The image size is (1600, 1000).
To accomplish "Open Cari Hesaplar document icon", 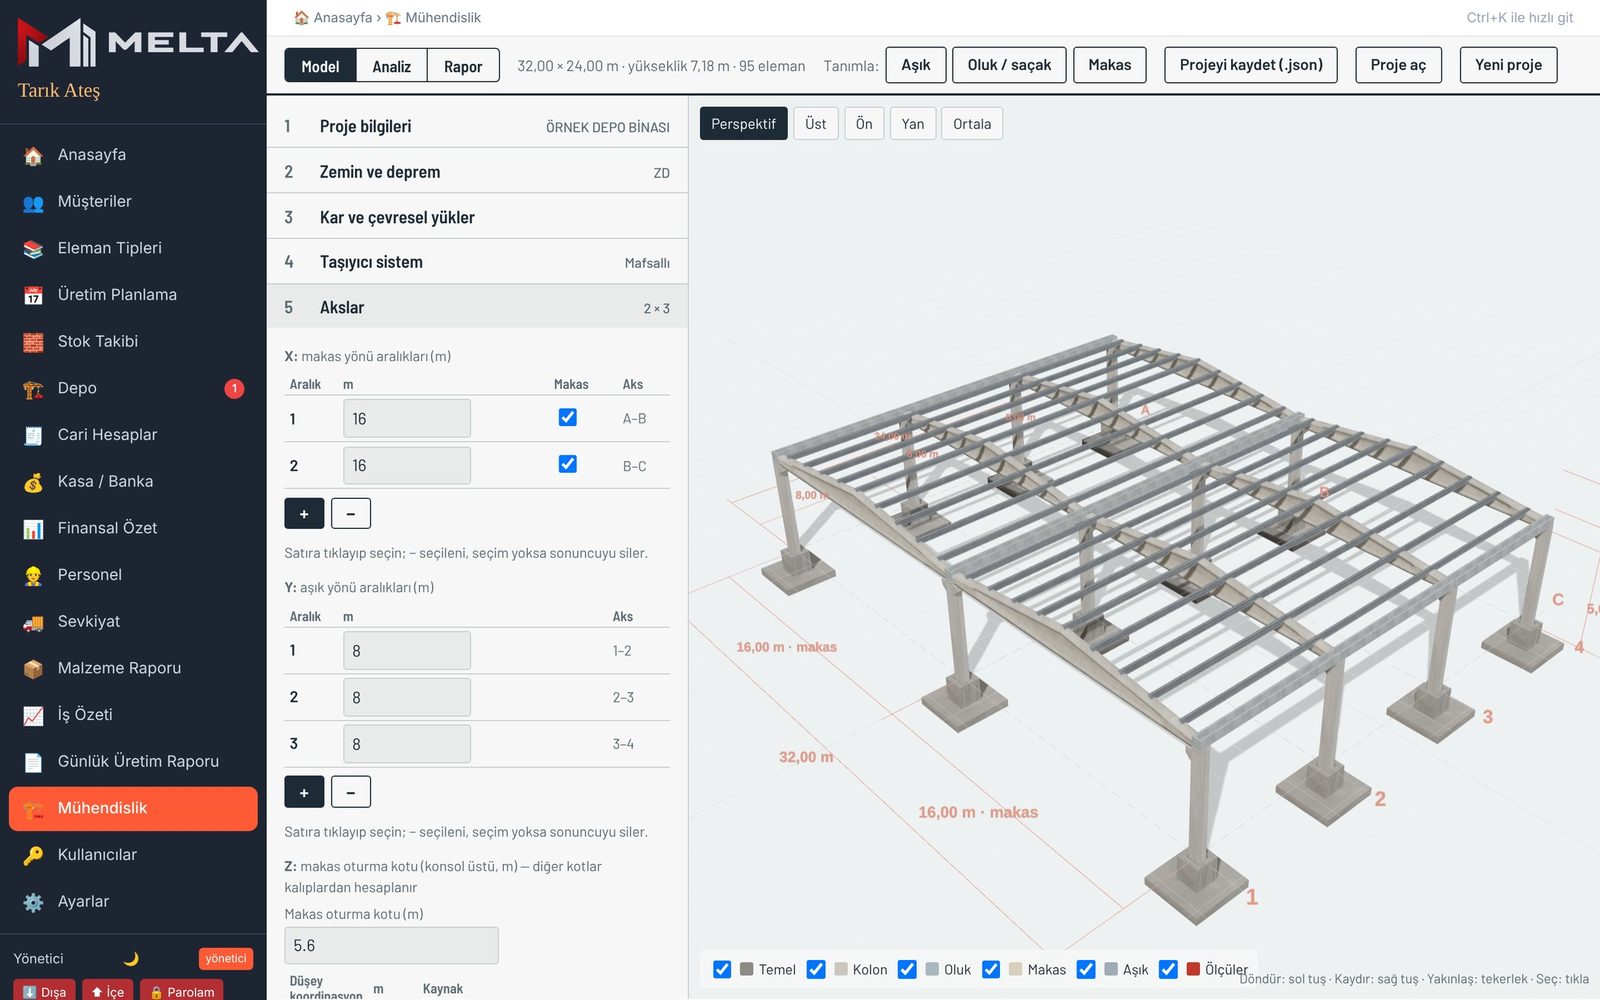I will pyautogui.click(x=33, y=435).
